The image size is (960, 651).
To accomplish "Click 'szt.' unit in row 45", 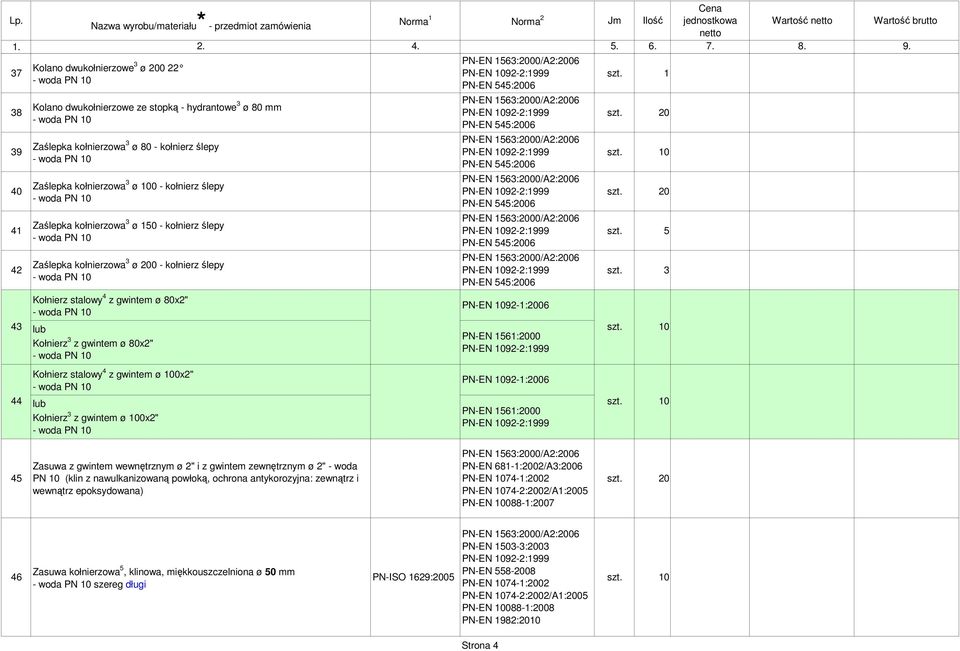I will [614, 478].
